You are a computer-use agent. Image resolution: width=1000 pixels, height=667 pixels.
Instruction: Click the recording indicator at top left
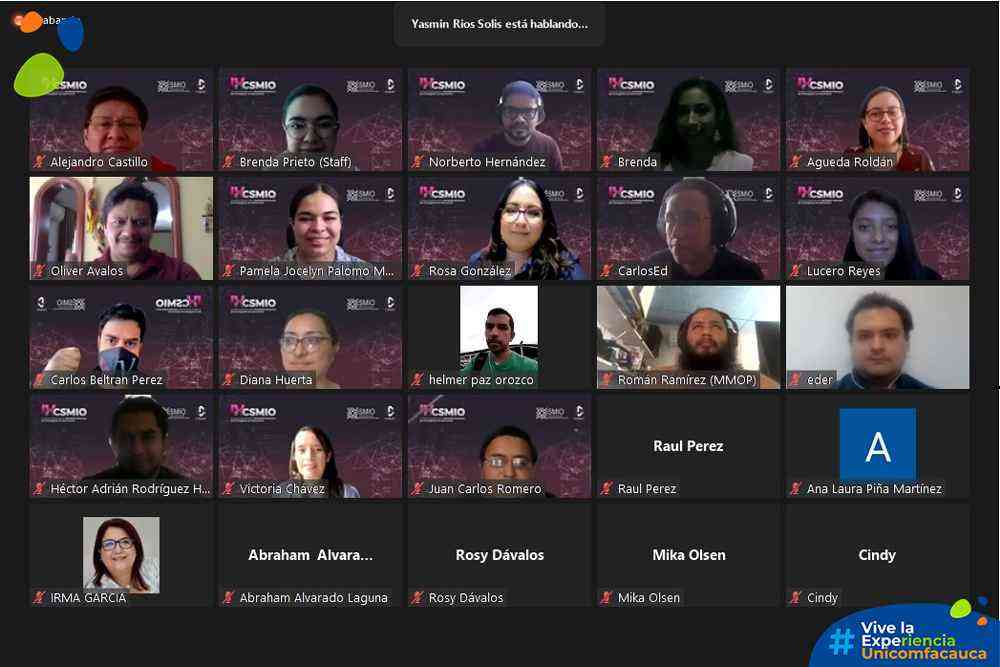[x=45, y=20]
